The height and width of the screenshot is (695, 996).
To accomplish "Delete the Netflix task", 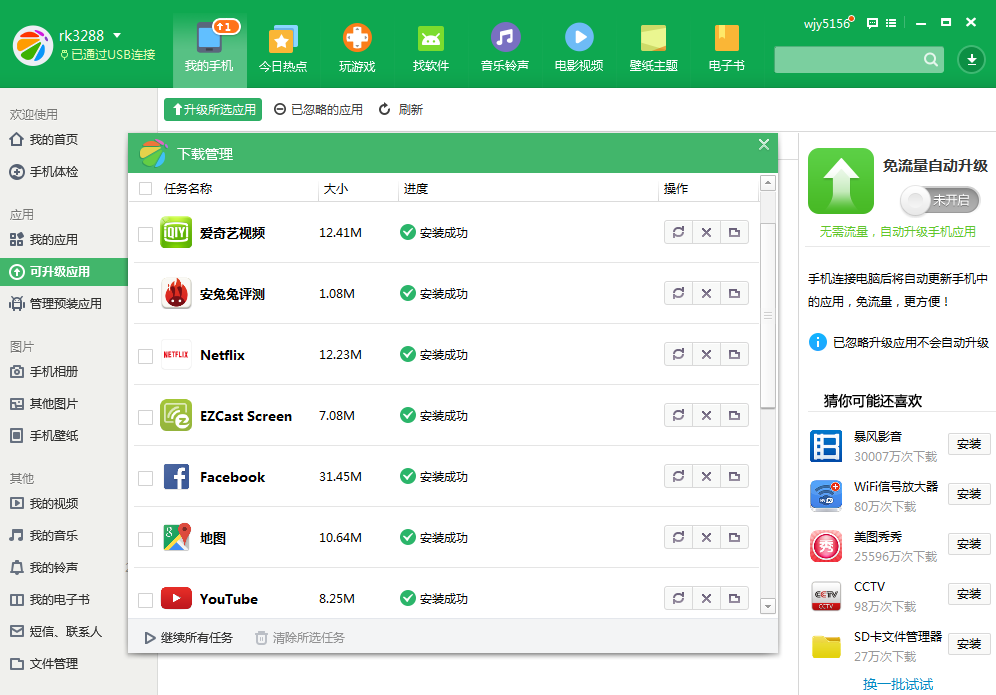I will [706, 354].
